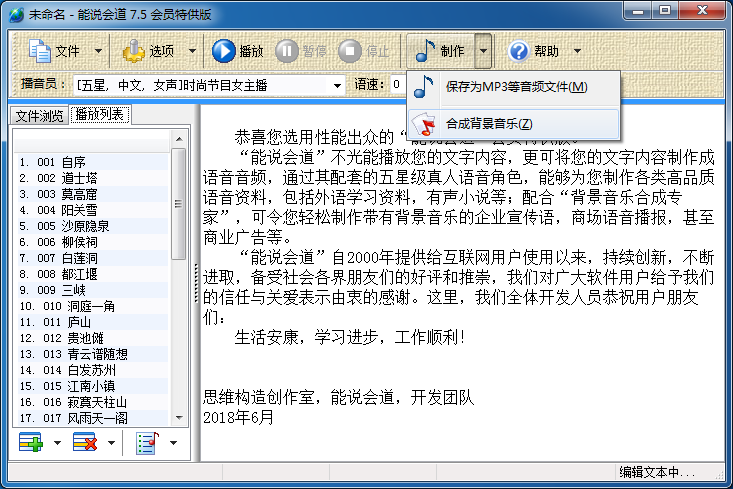The image size is (733, 489).
Task: Select playlist item 011 庐山
Action: [93, 322]
